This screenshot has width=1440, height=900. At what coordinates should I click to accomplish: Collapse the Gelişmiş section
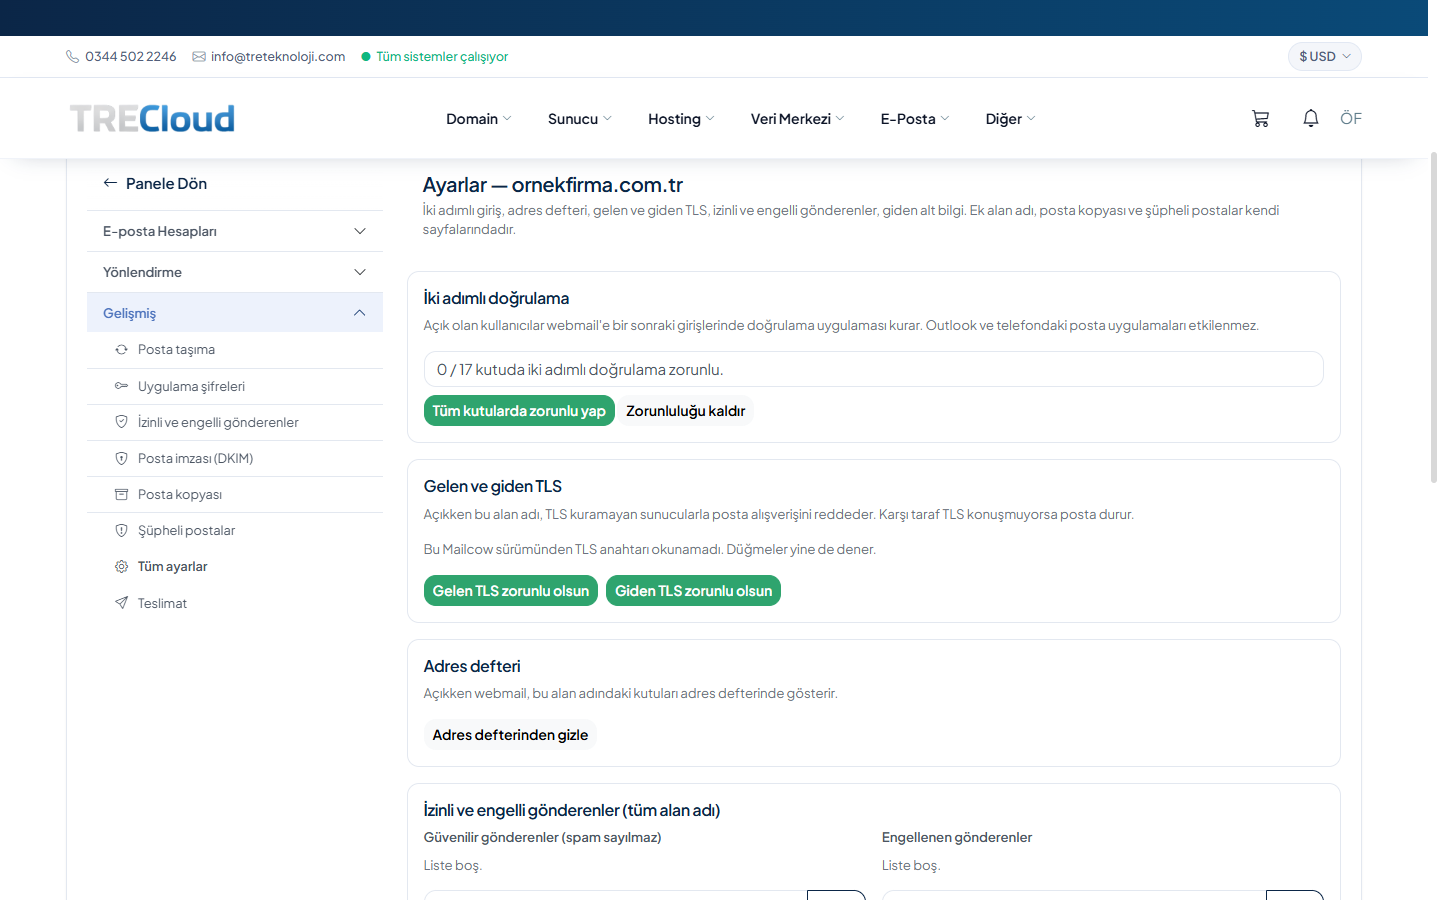pyautogui.click(x=235, y=313)
